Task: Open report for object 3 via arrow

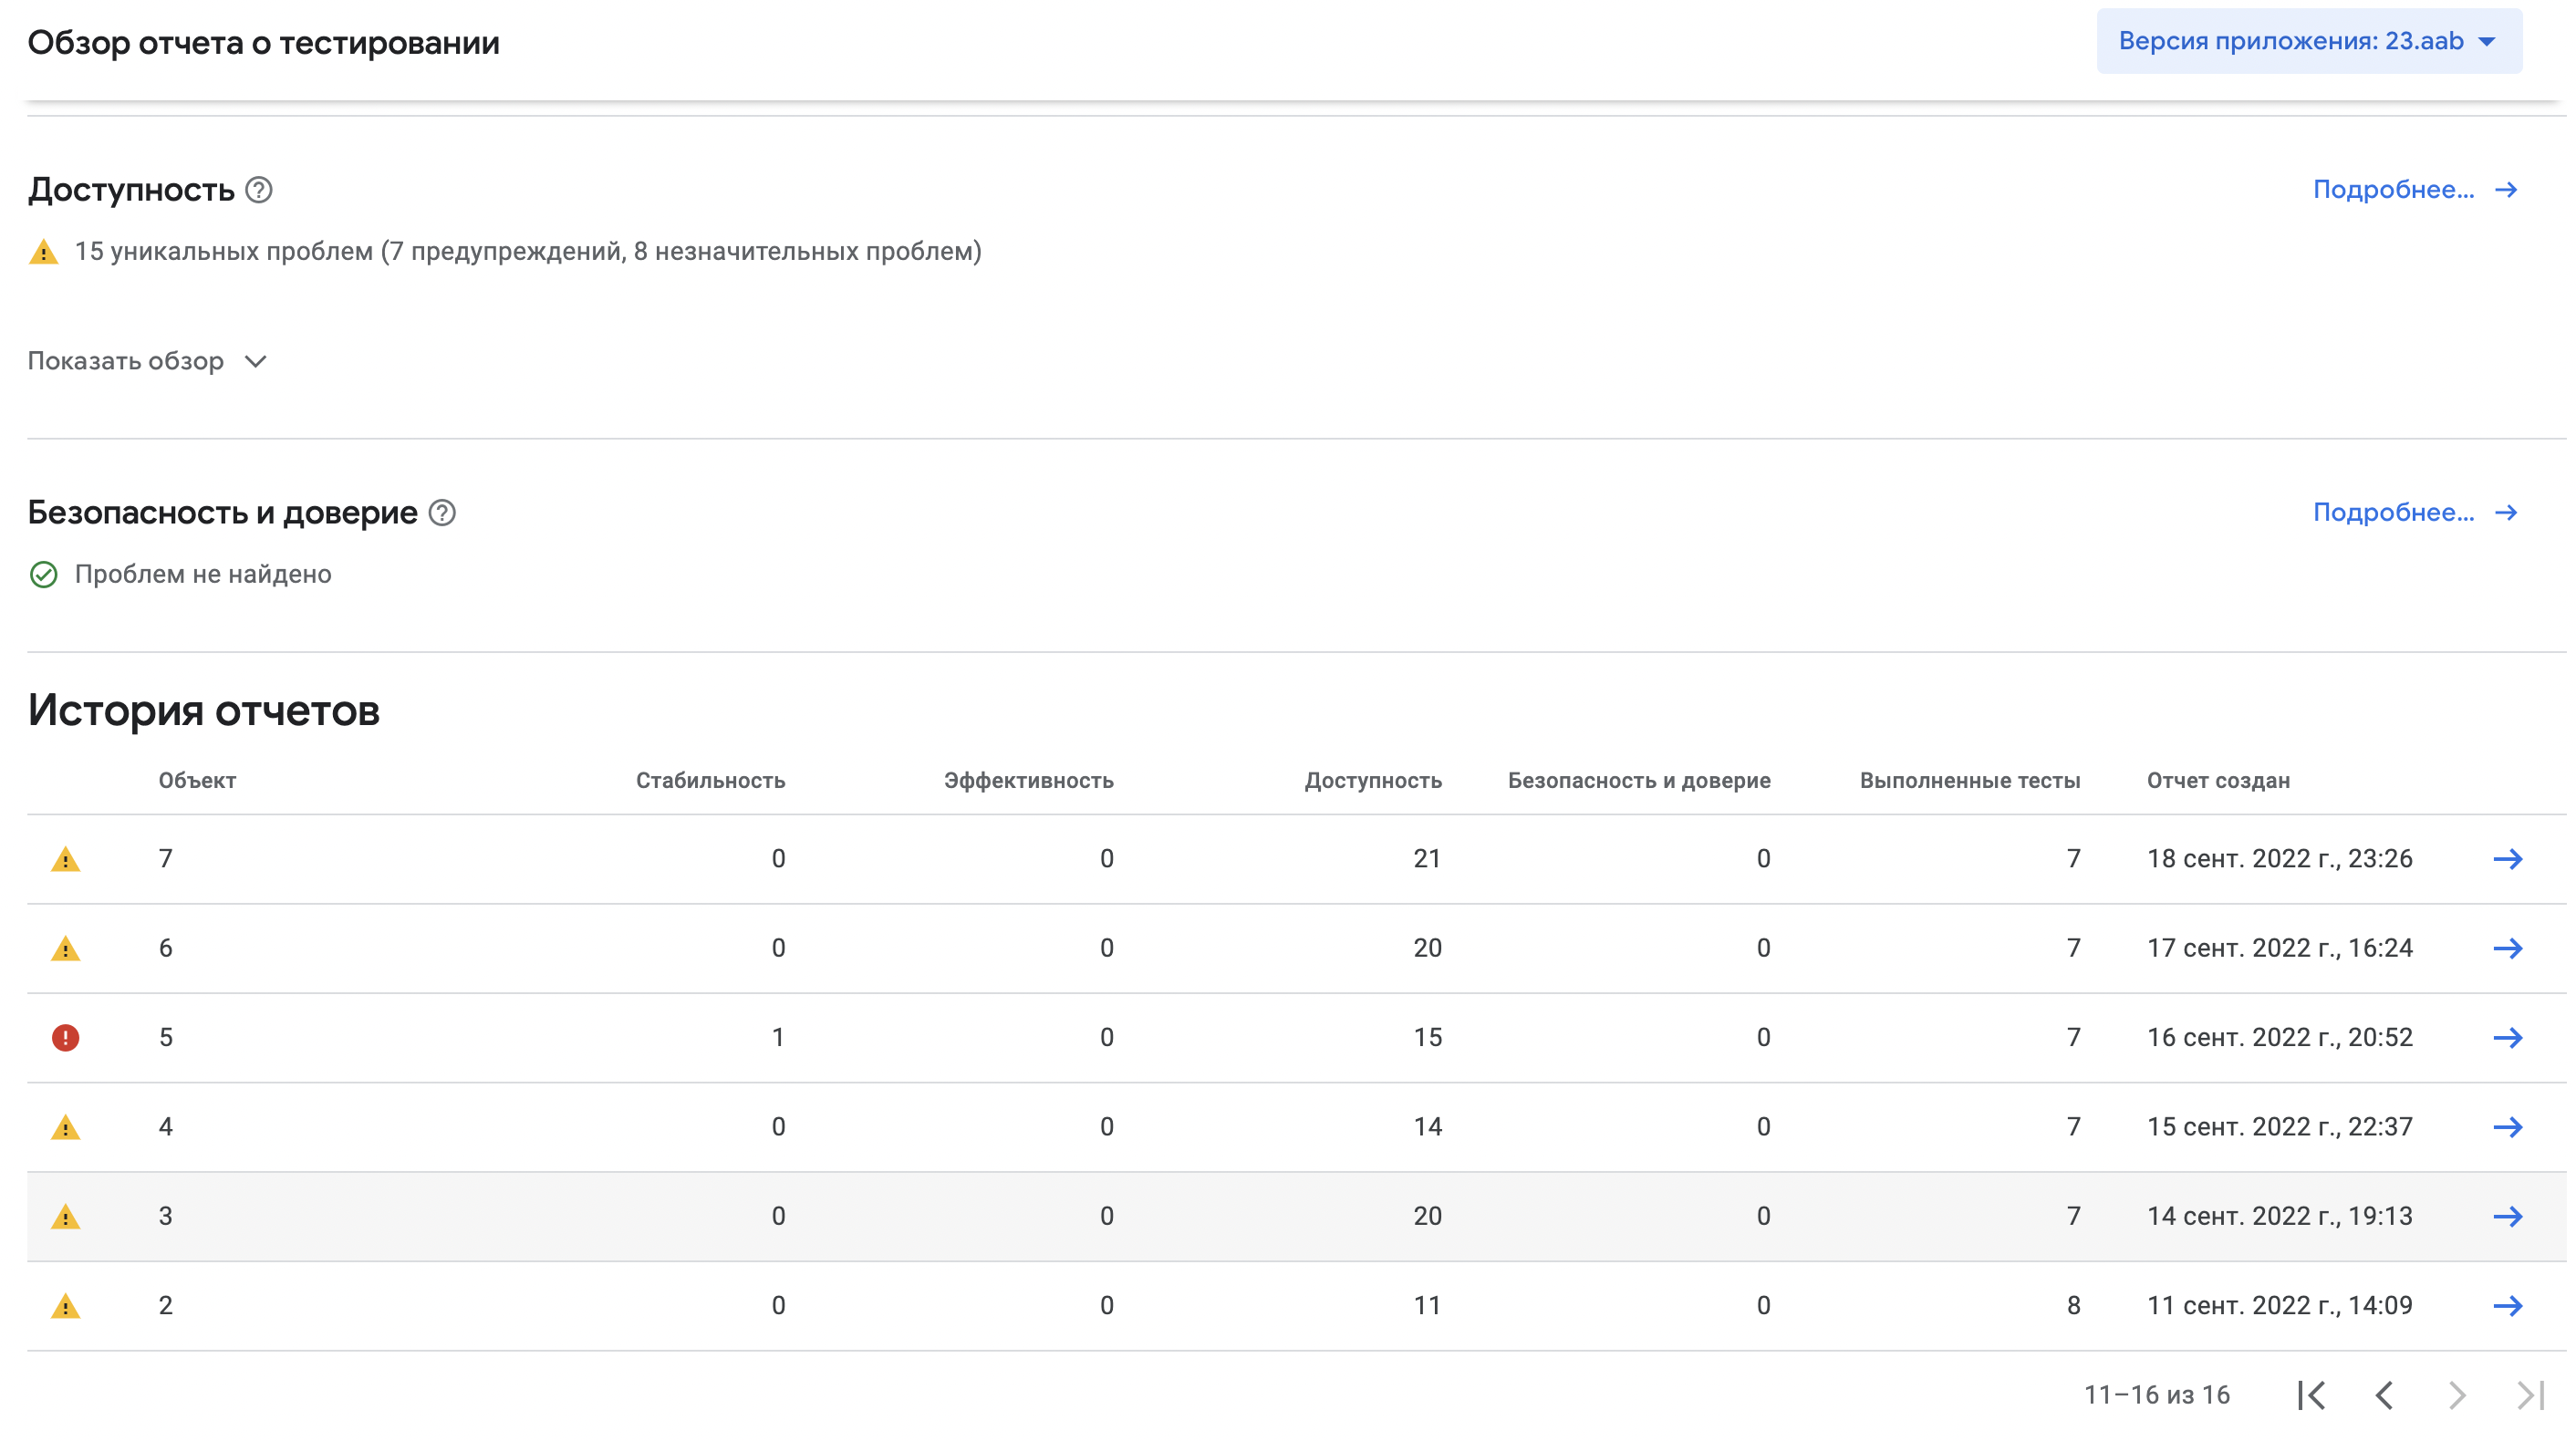Action: click(x=2507, y=1216)
